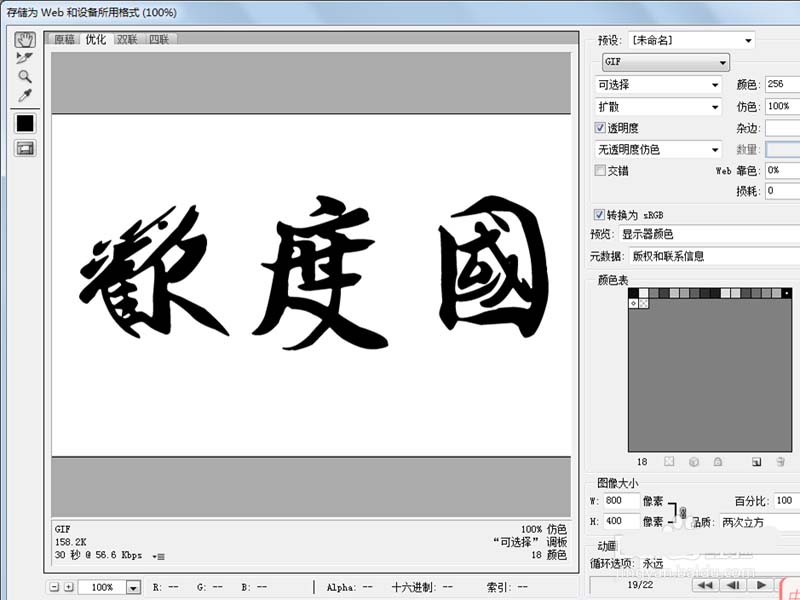Click the 國 character in preview
800x600 pixels.
[x=493, y=265]
